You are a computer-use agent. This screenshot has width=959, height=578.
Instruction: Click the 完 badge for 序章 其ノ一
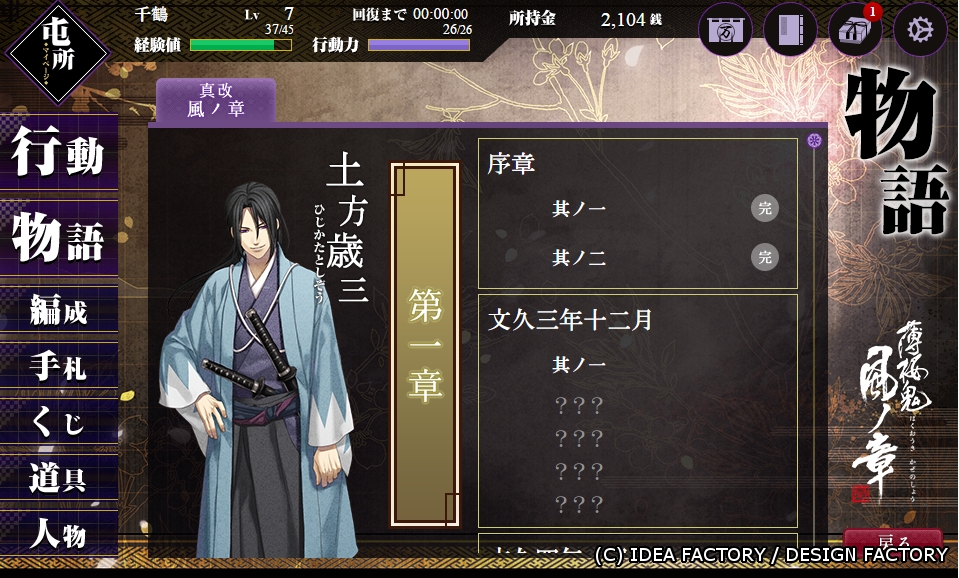click(x=765, y=209)
